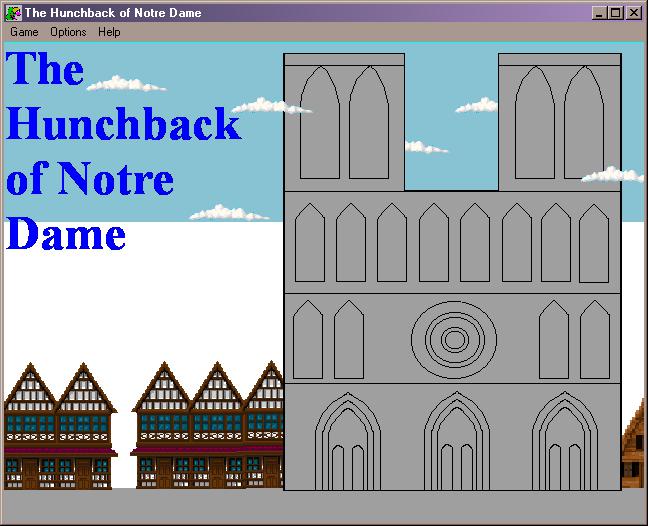
Task: Click the cathedral's round rose window
Action: pyautogui.click(x=454, y=340)
